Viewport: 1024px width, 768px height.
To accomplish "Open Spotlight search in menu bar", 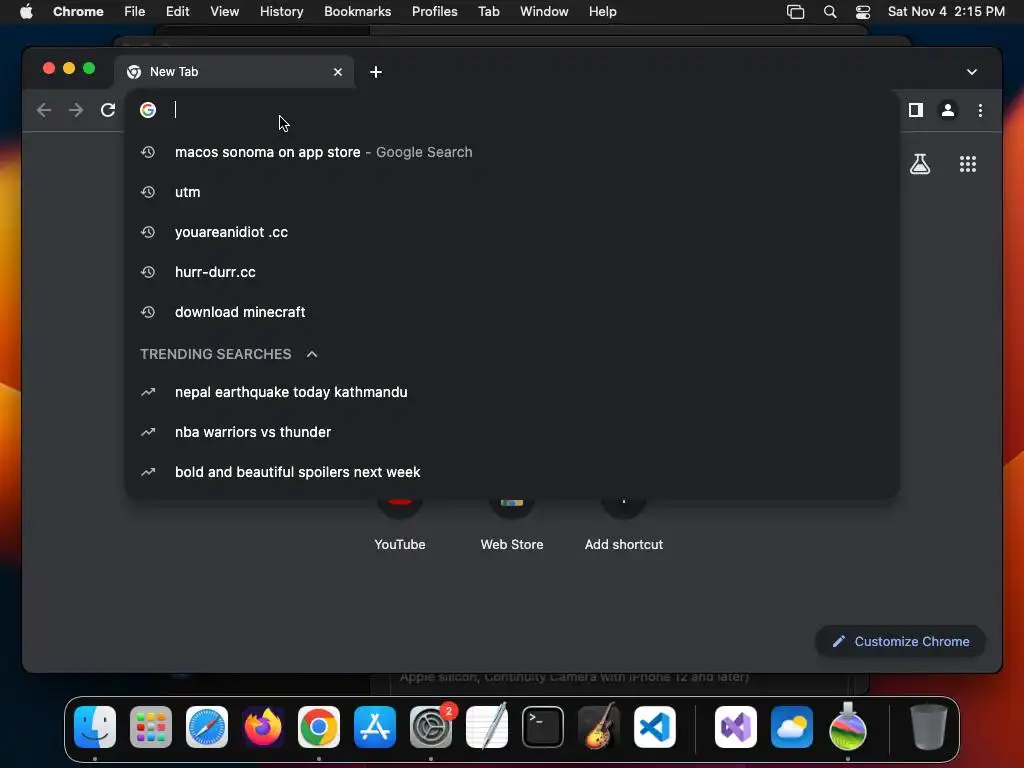I will [x=829, y=12].
